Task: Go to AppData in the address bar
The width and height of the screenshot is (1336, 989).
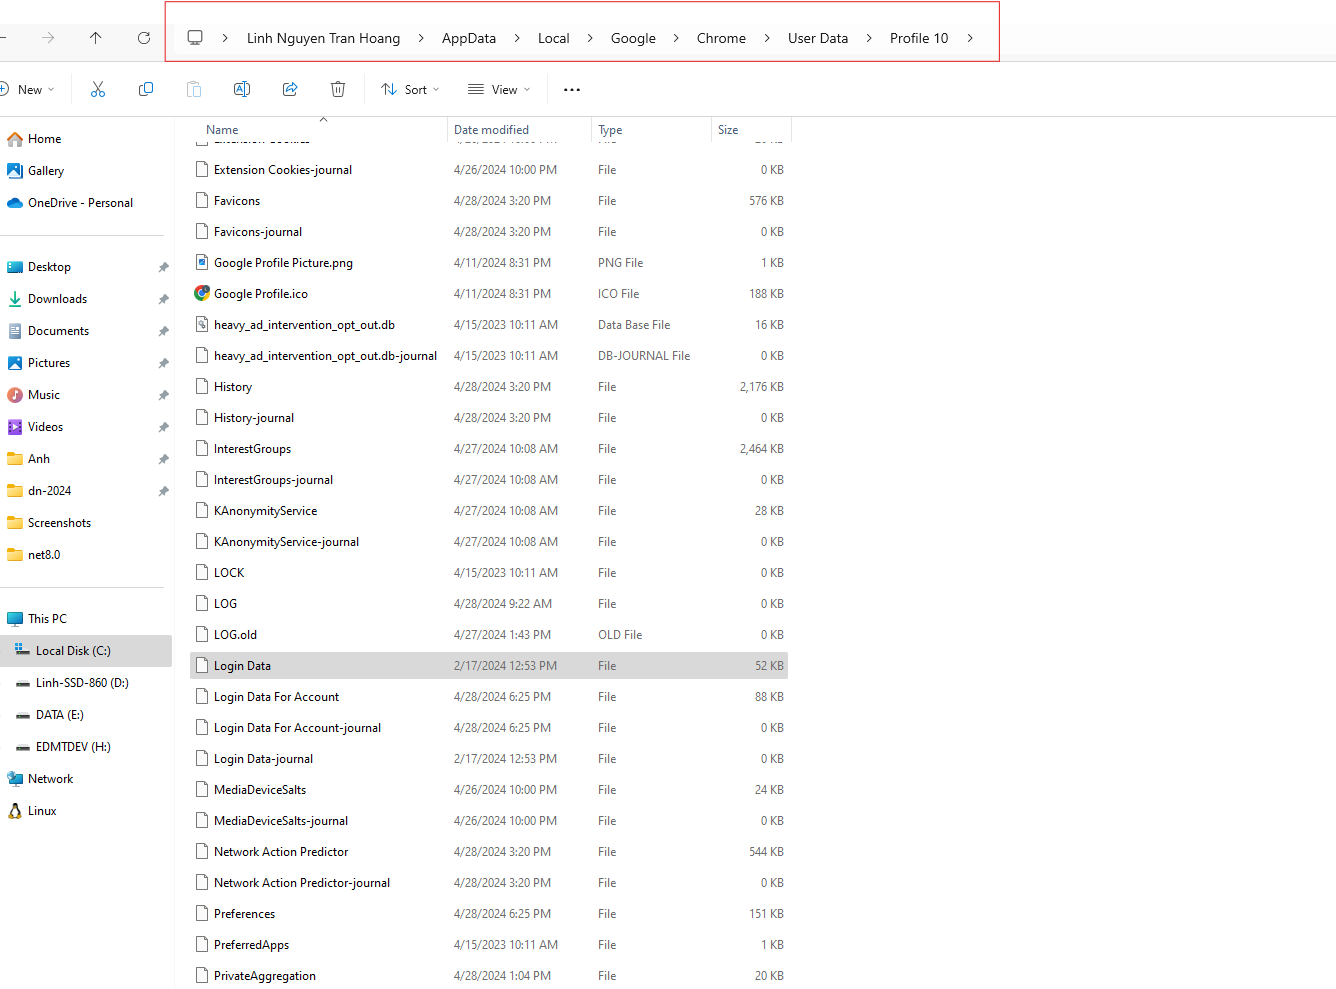Action: [469, 38]
